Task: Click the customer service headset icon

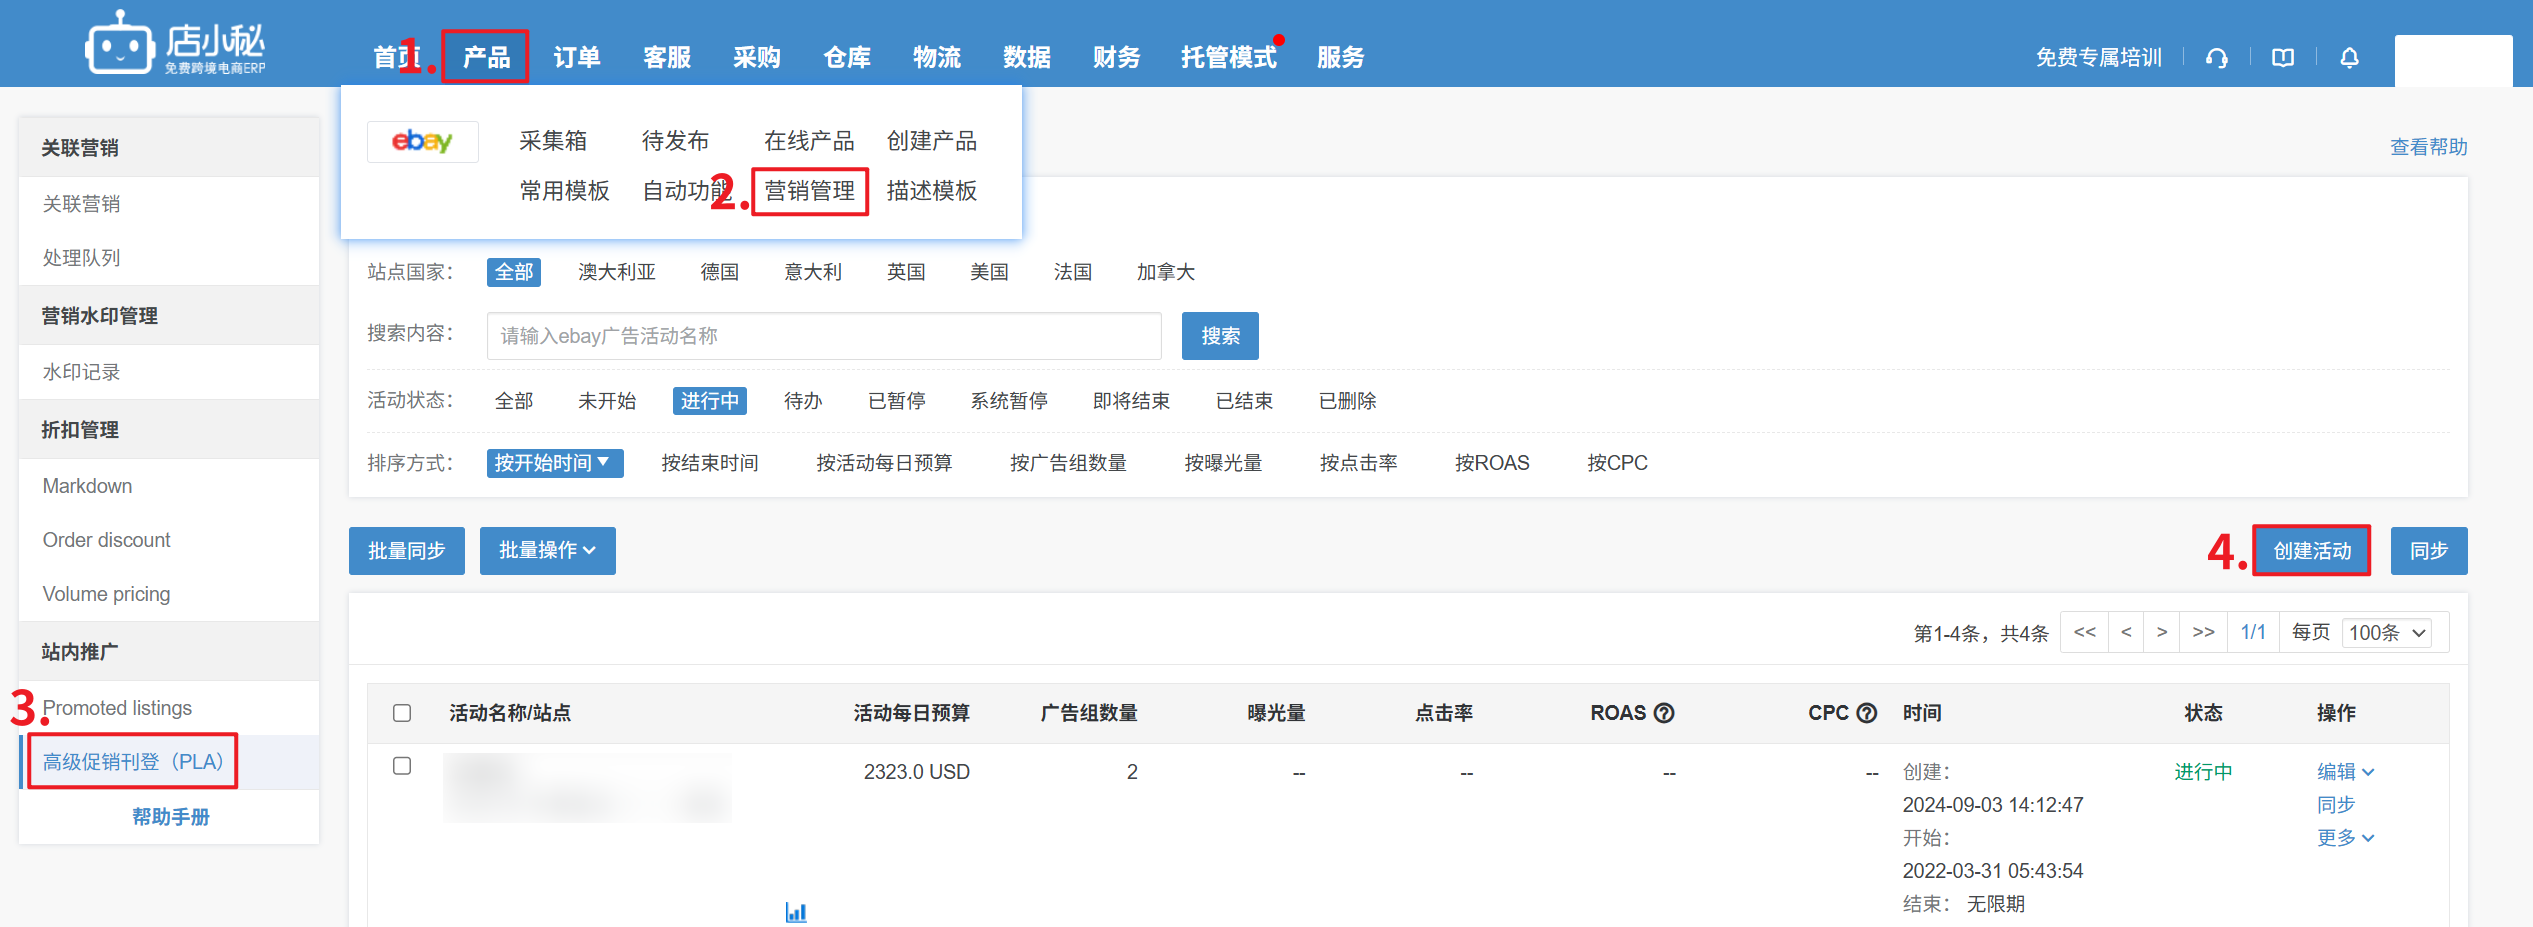Action: (x=2216, y=58)
